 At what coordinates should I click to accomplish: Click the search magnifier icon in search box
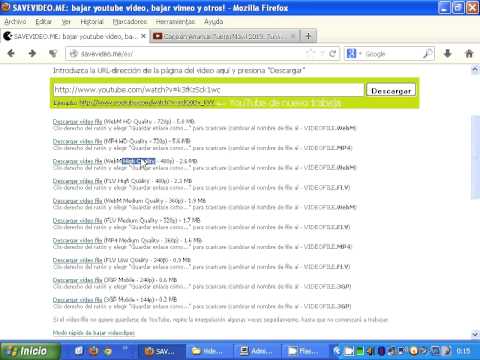click(x=428, y=53)
